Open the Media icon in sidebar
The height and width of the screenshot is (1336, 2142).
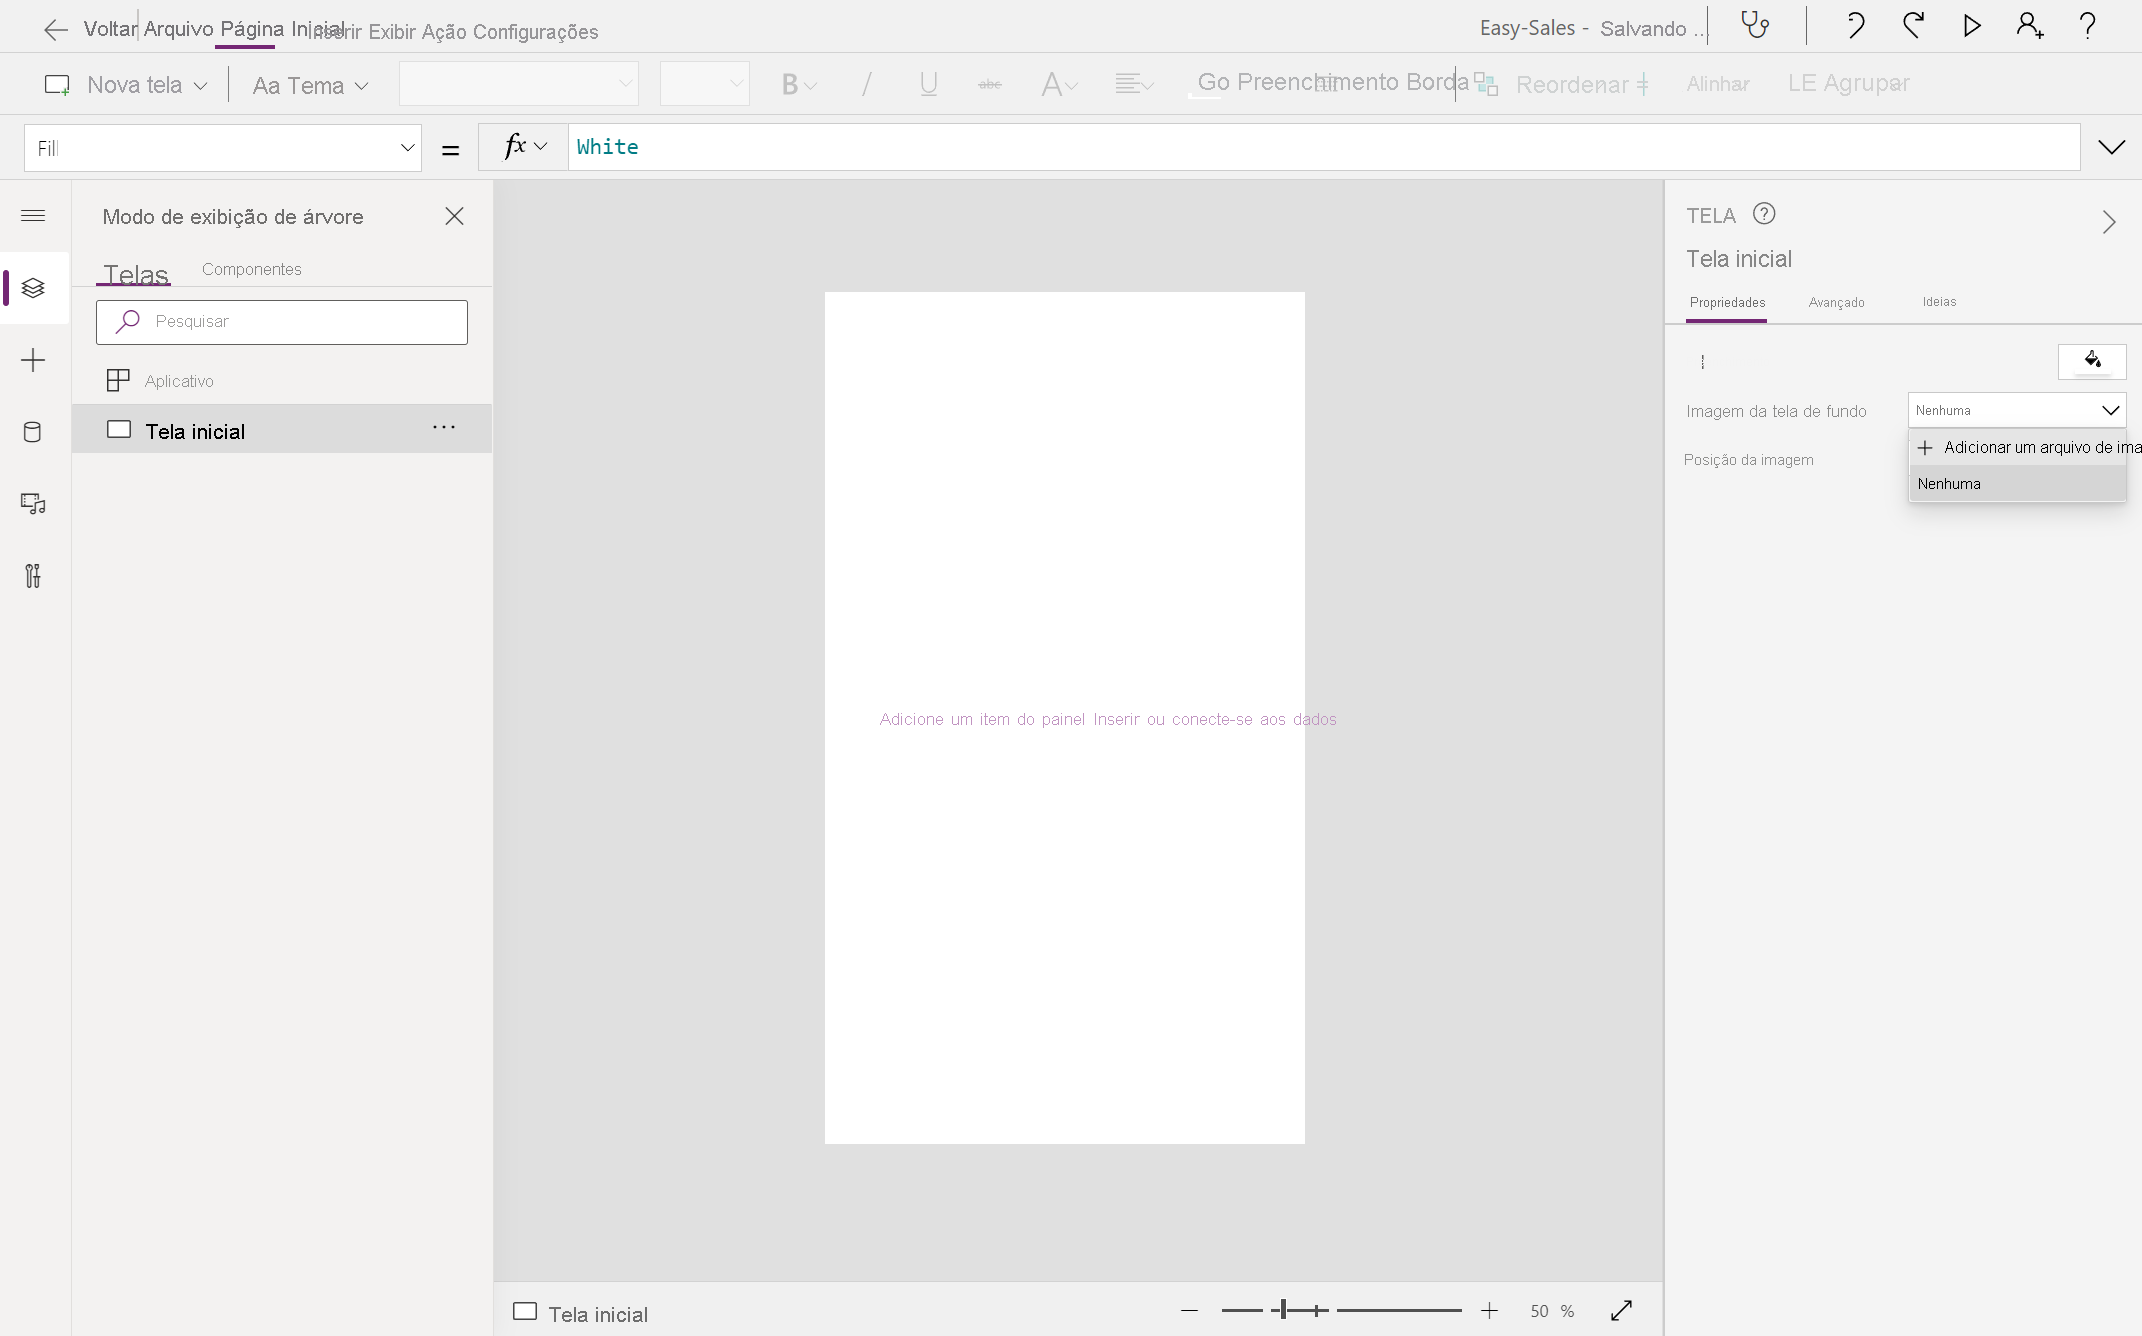pos(33,504)
